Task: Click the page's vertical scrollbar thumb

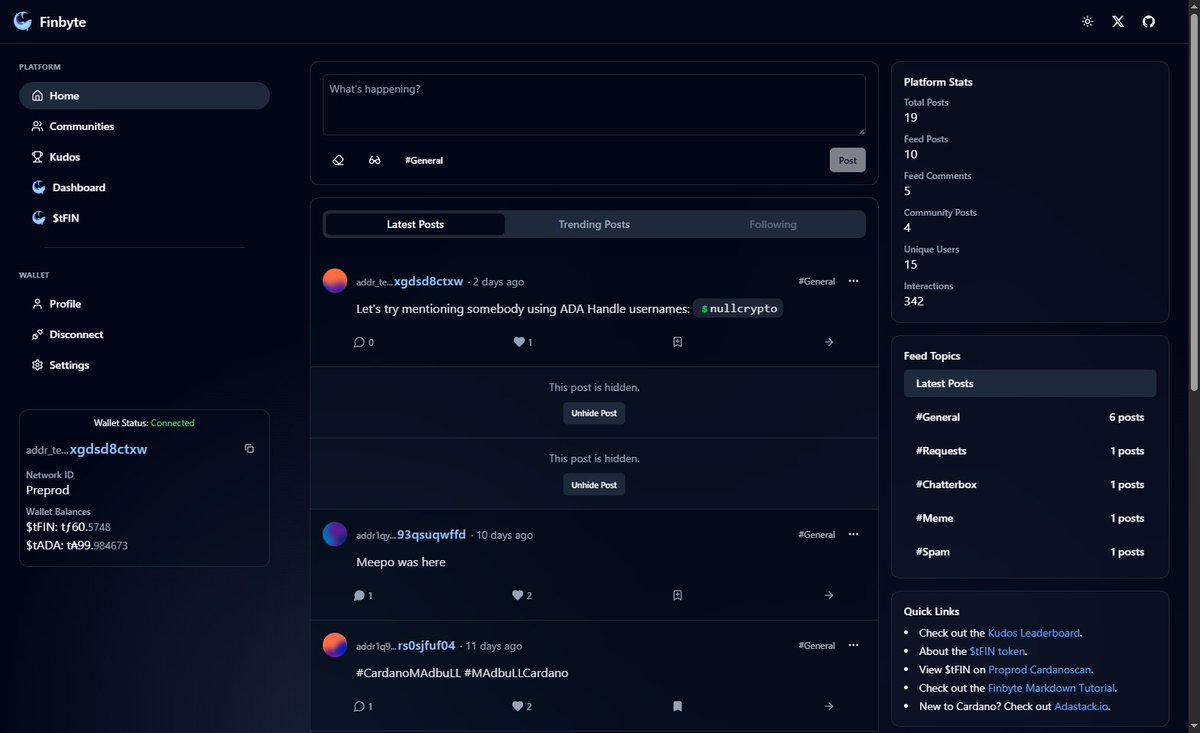Action: click(x=1194, y=200)
